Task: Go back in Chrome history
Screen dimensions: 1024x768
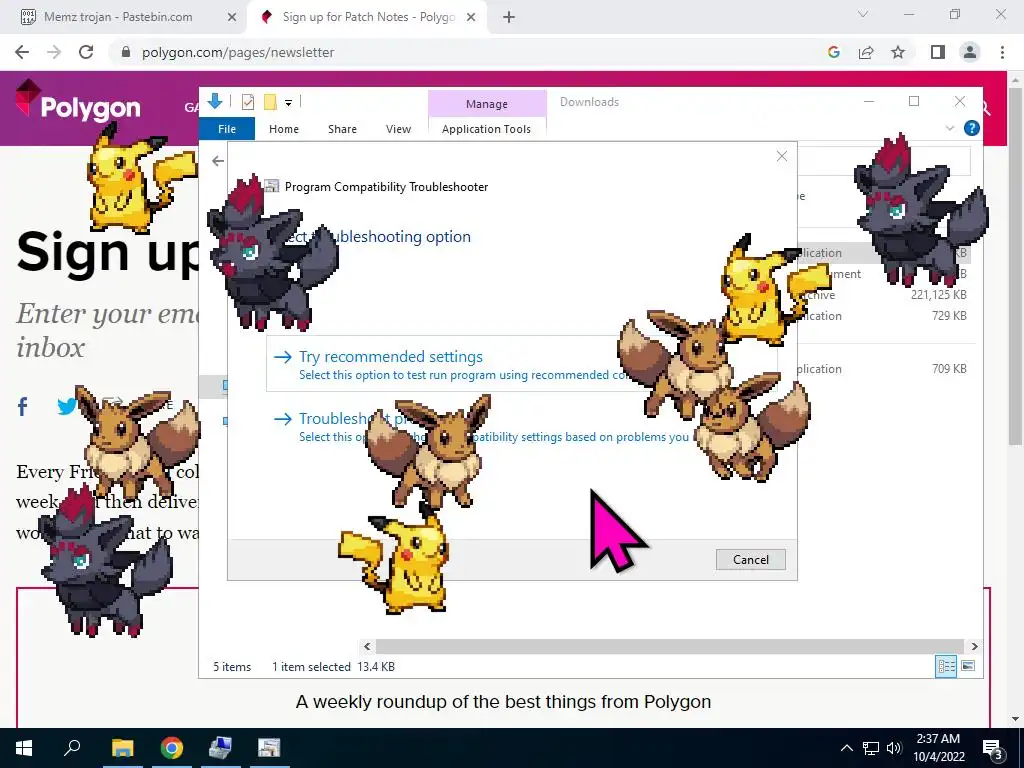Action: (x=22, y=52)
